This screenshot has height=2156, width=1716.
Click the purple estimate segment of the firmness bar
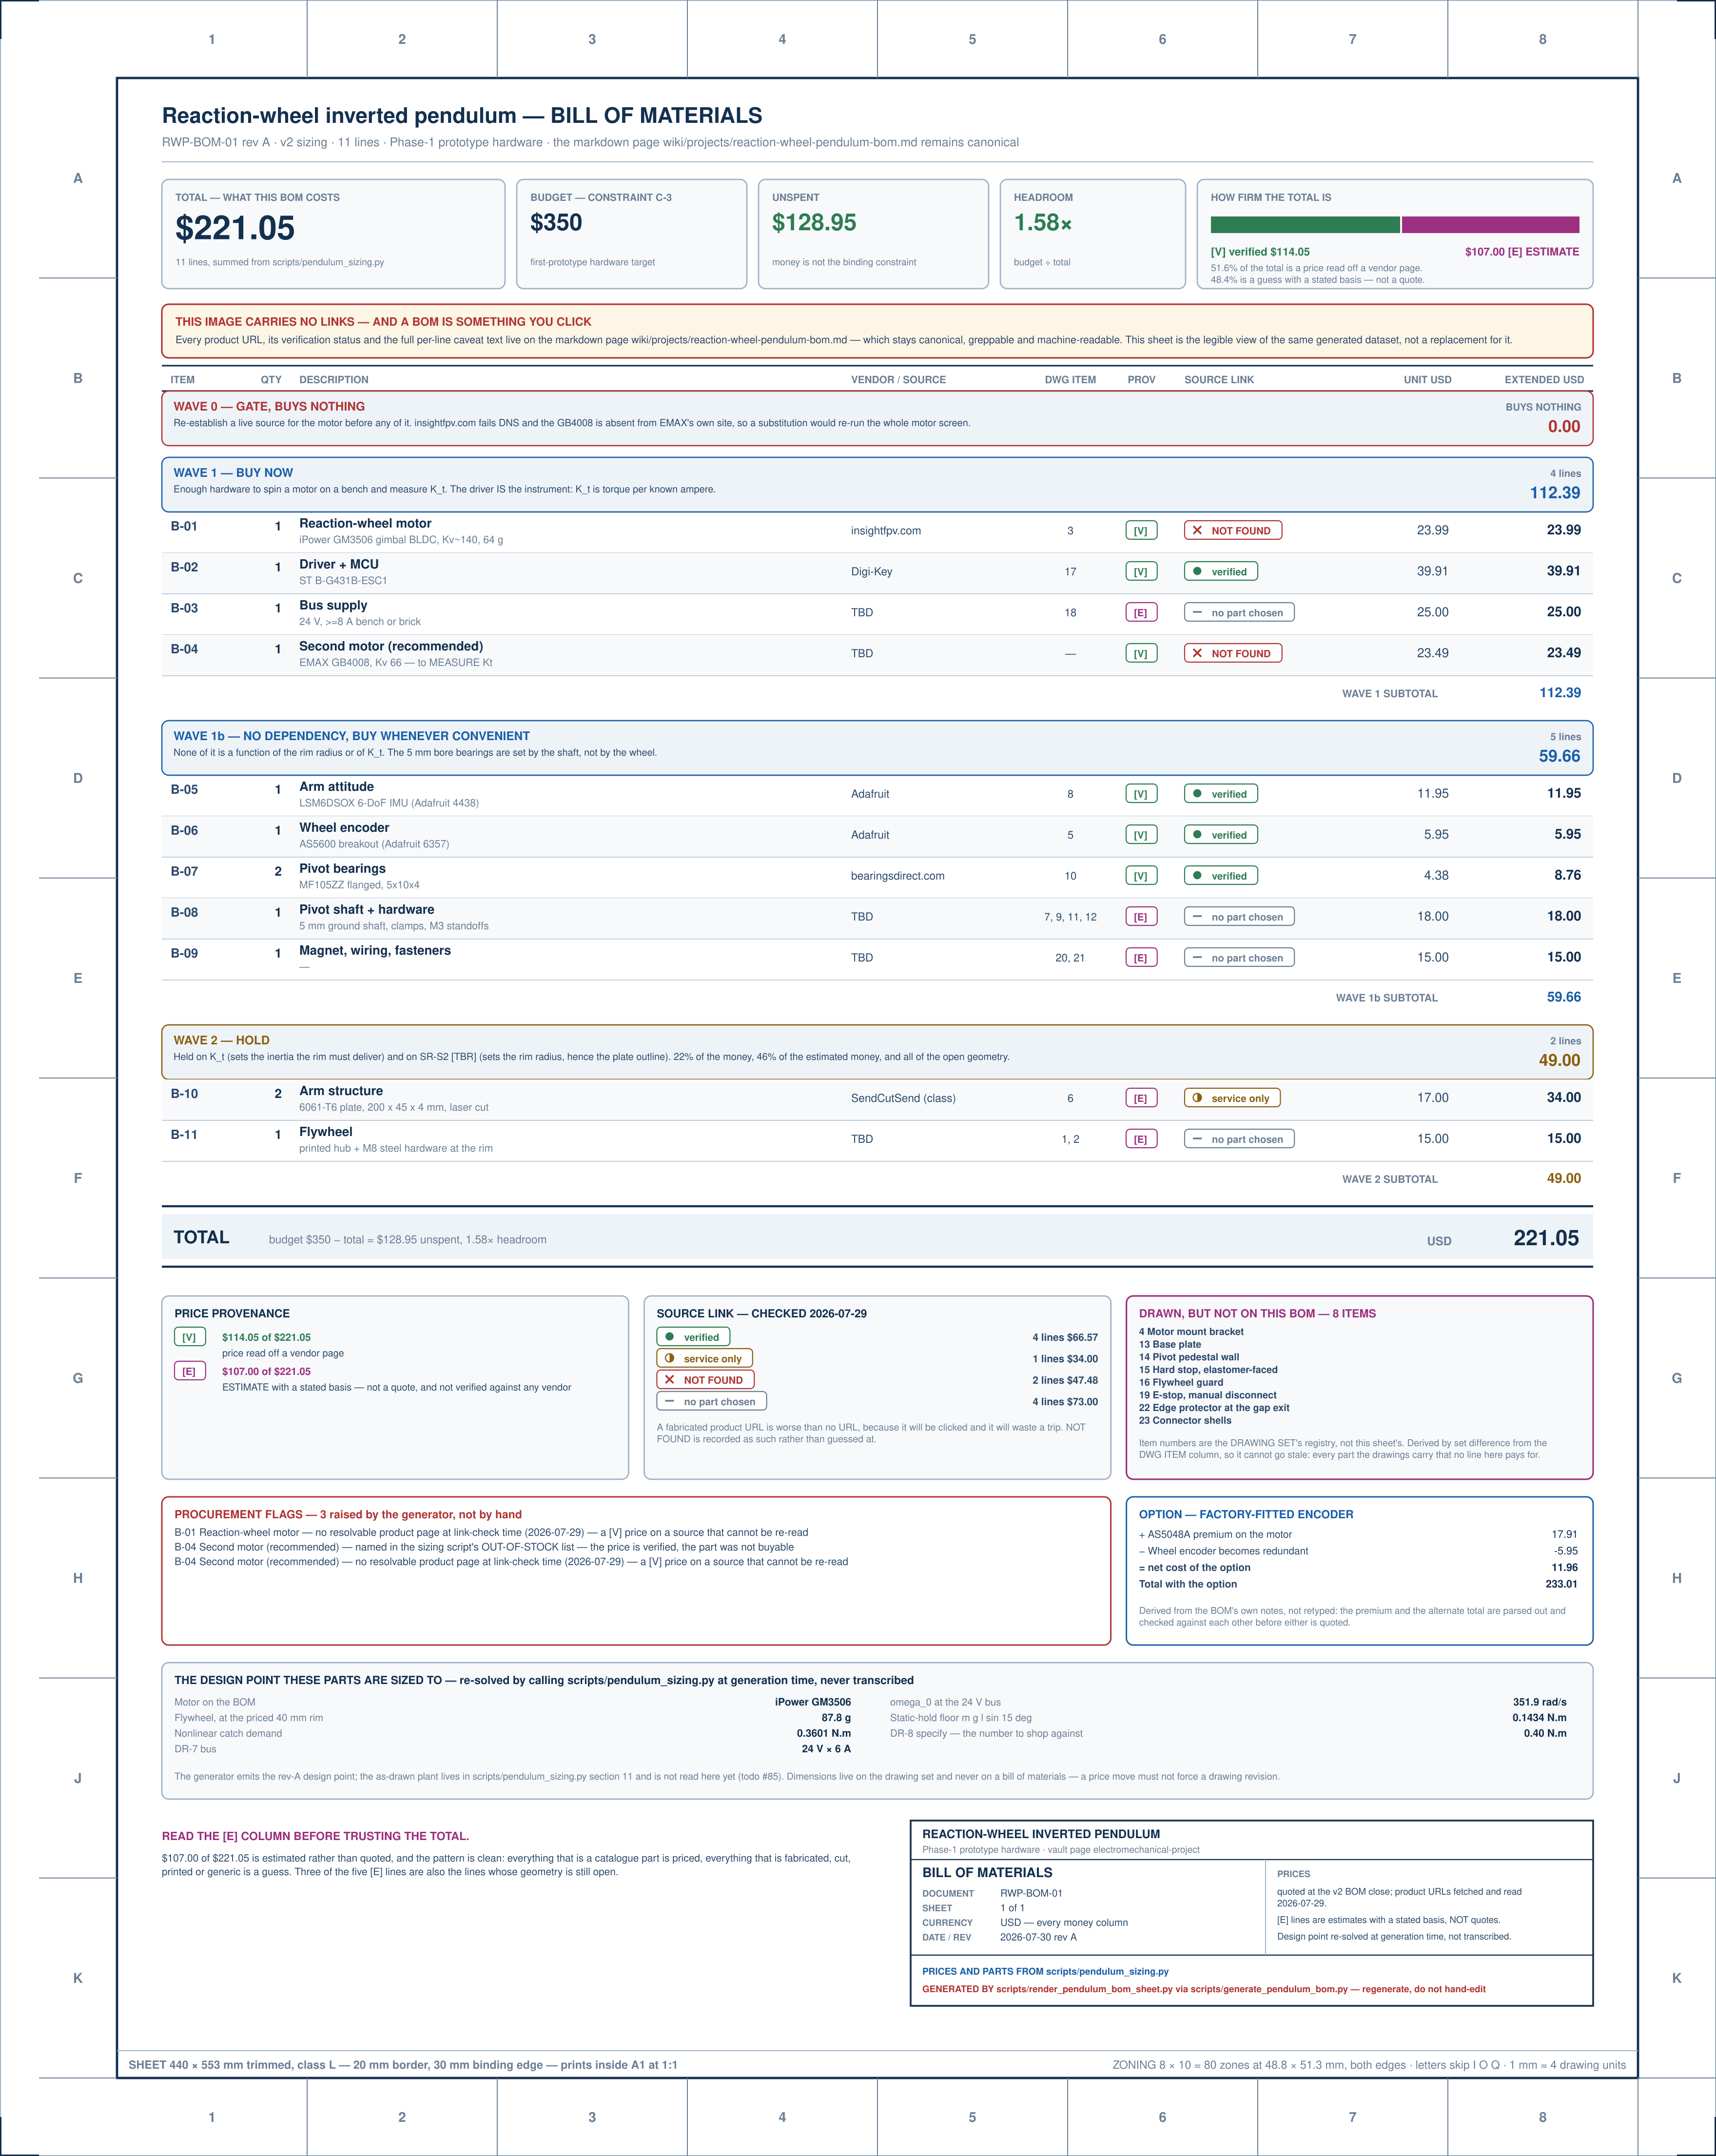(1490, 225)
